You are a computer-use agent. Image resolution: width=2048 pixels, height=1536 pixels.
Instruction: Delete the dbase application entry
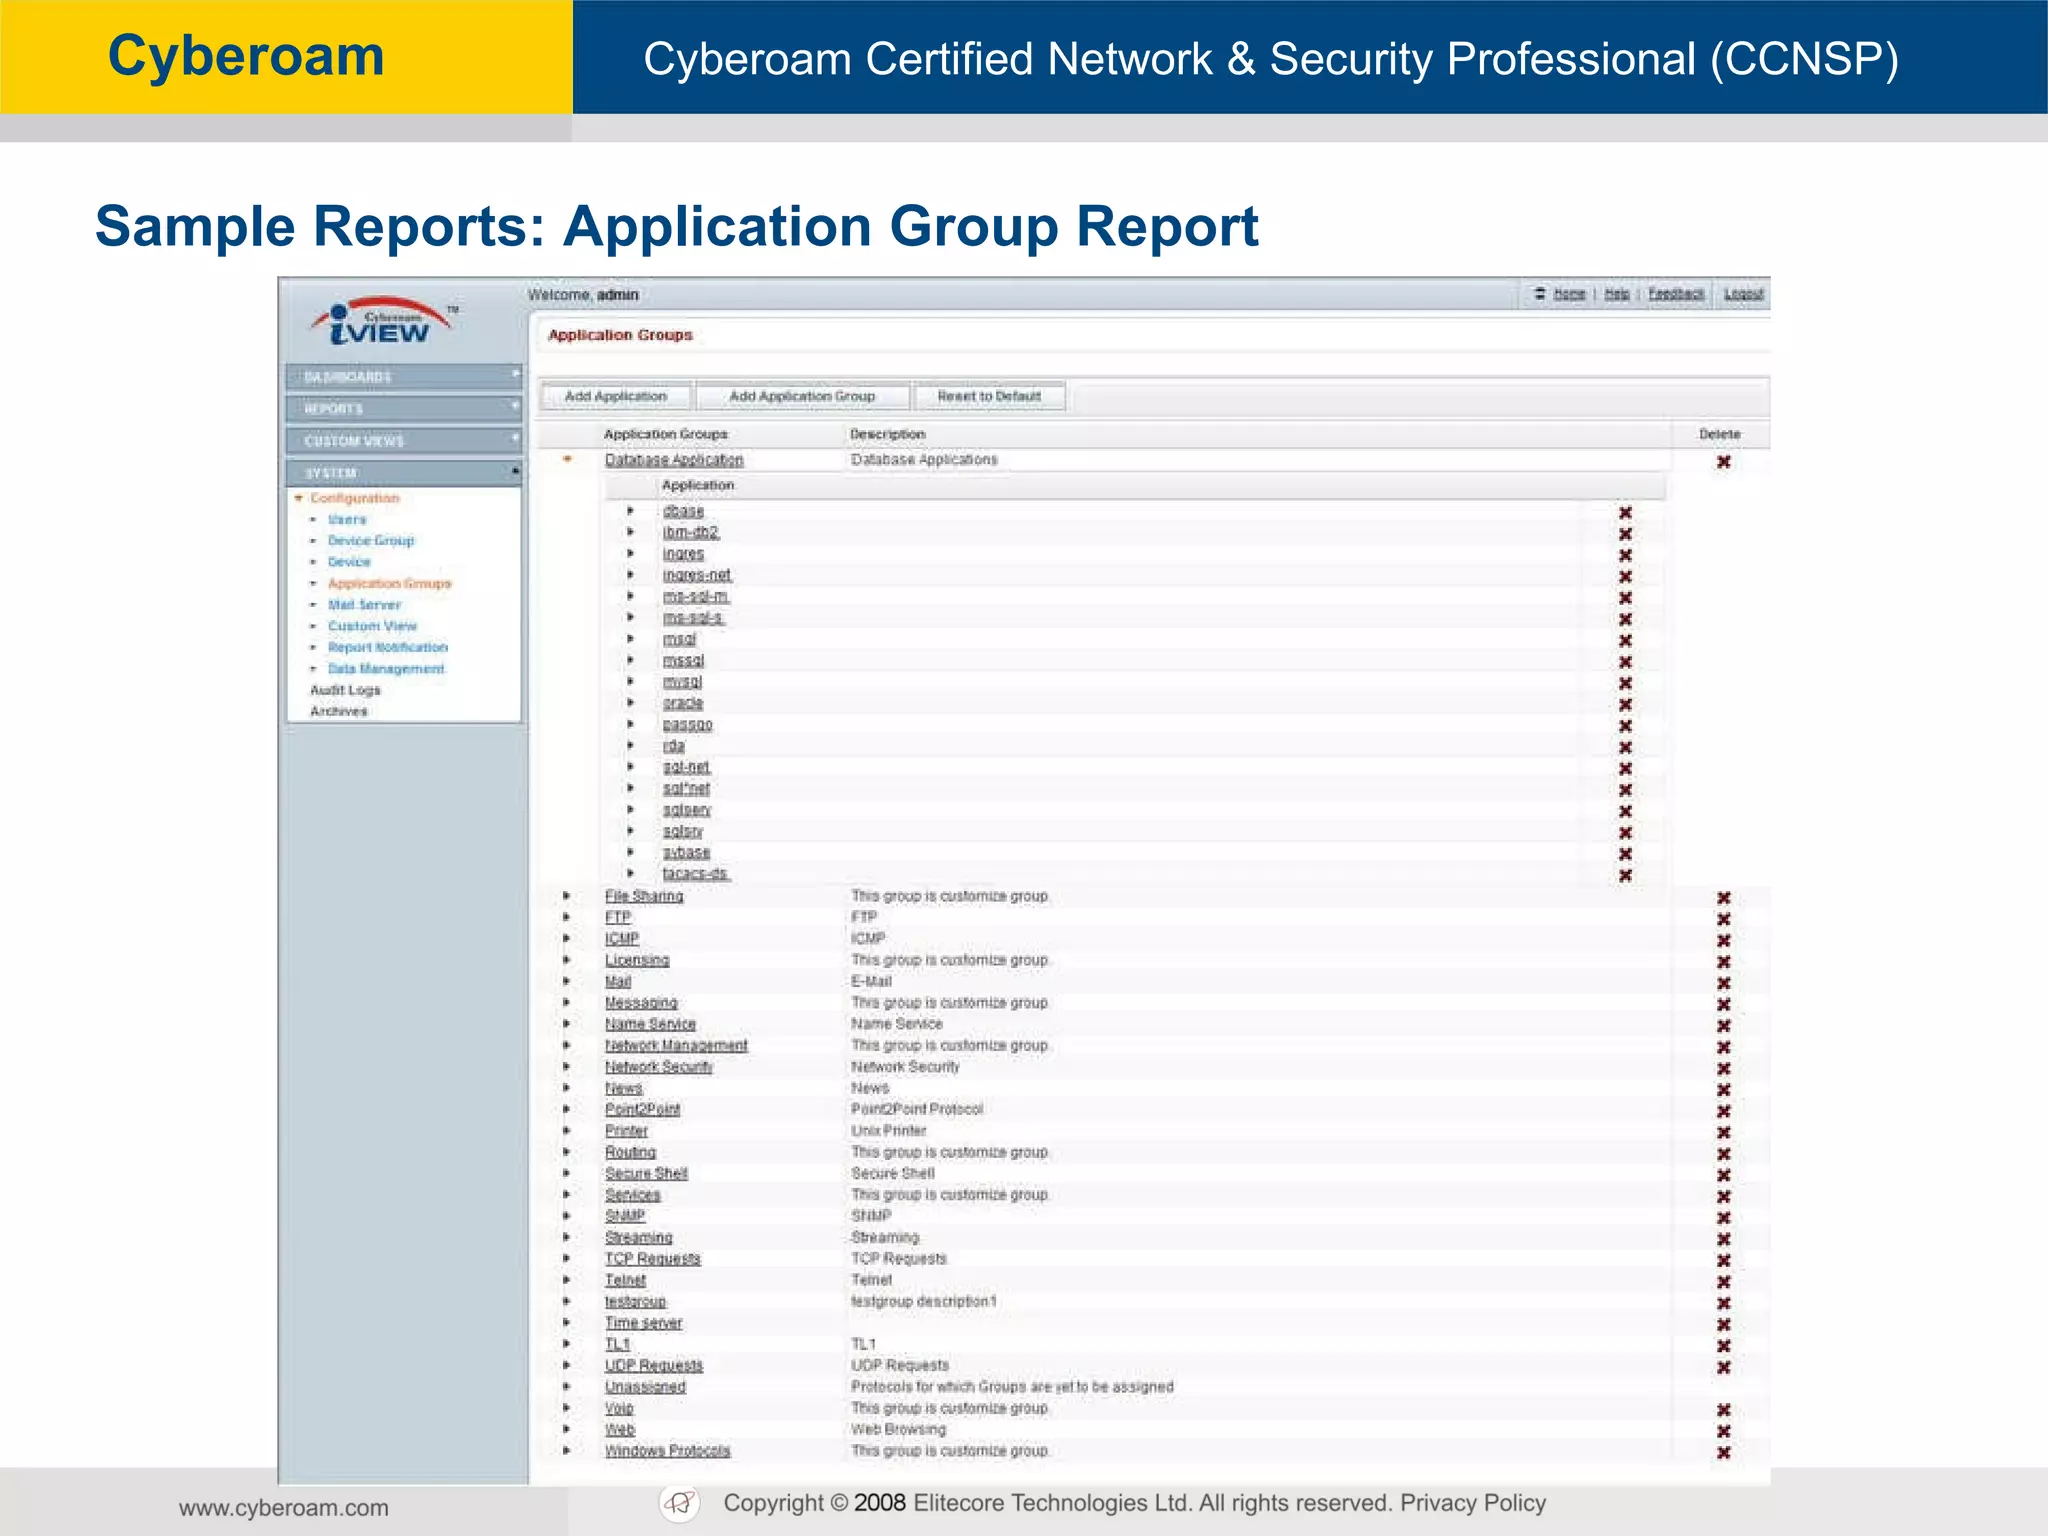(1625, 512)
